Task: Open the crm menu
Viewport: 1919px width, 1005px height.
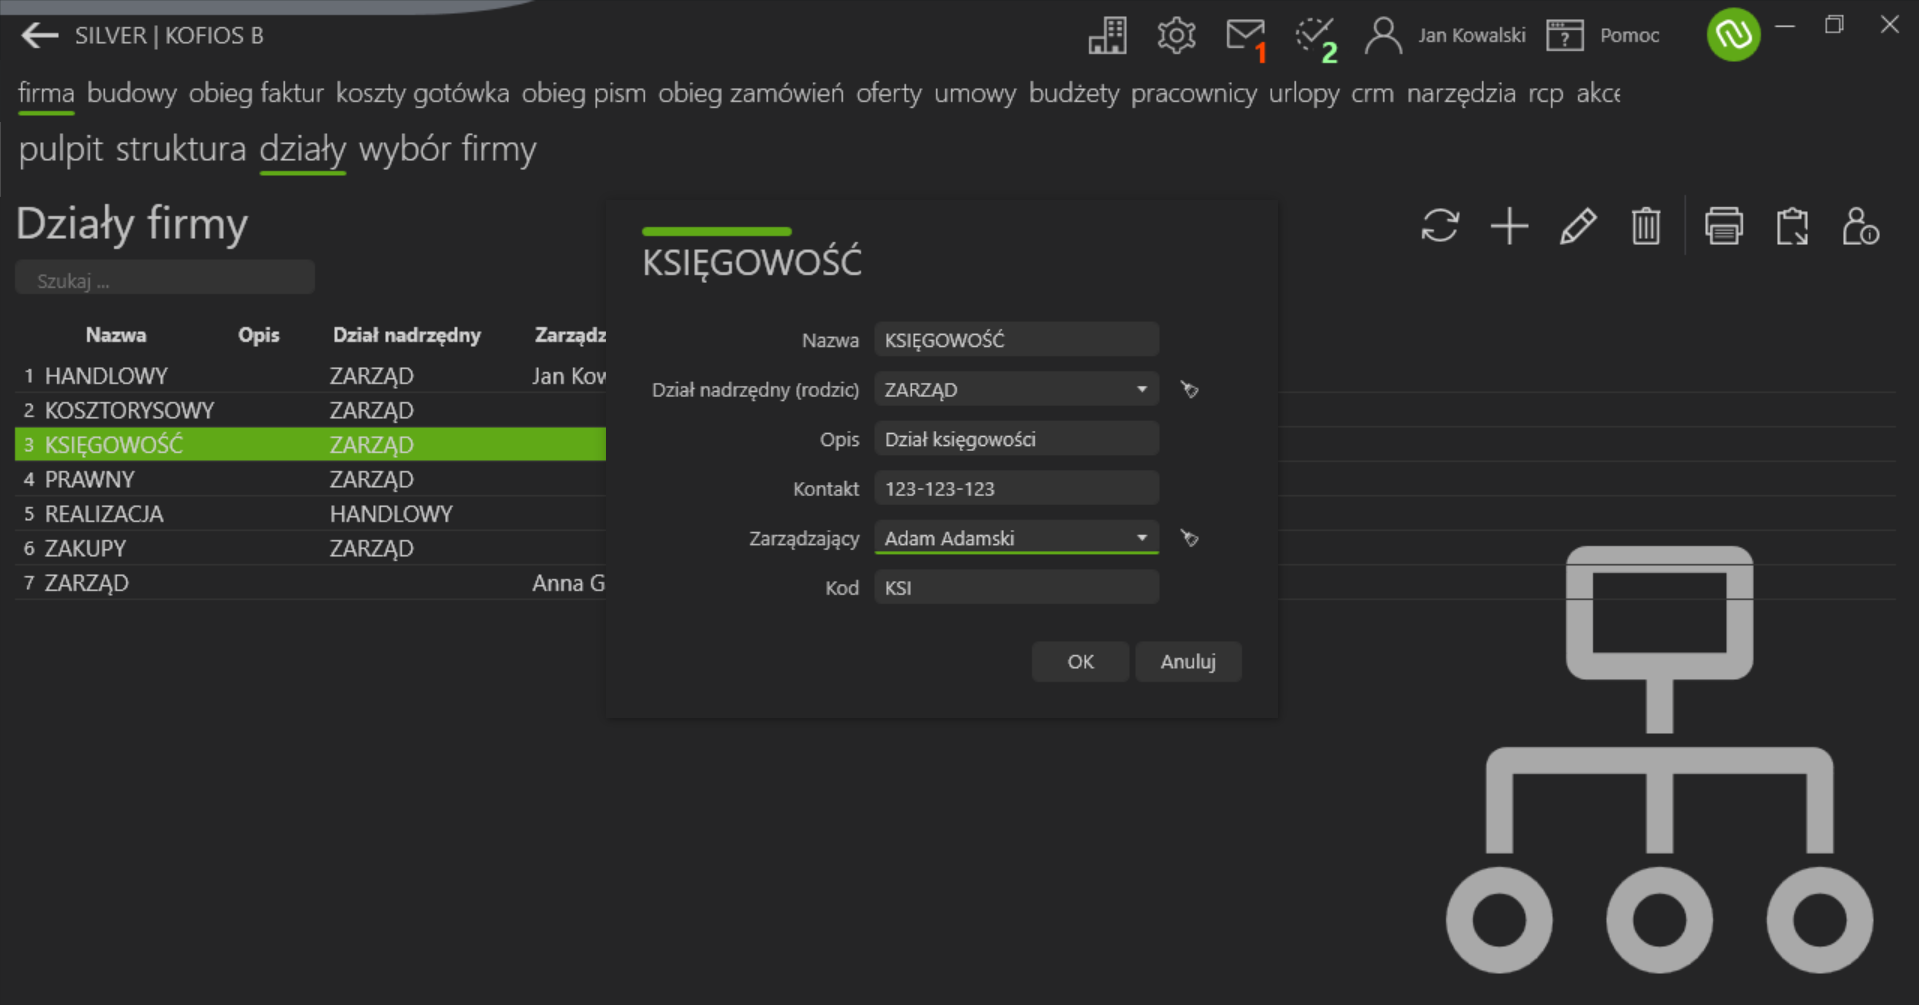Action: (1372, 93)
